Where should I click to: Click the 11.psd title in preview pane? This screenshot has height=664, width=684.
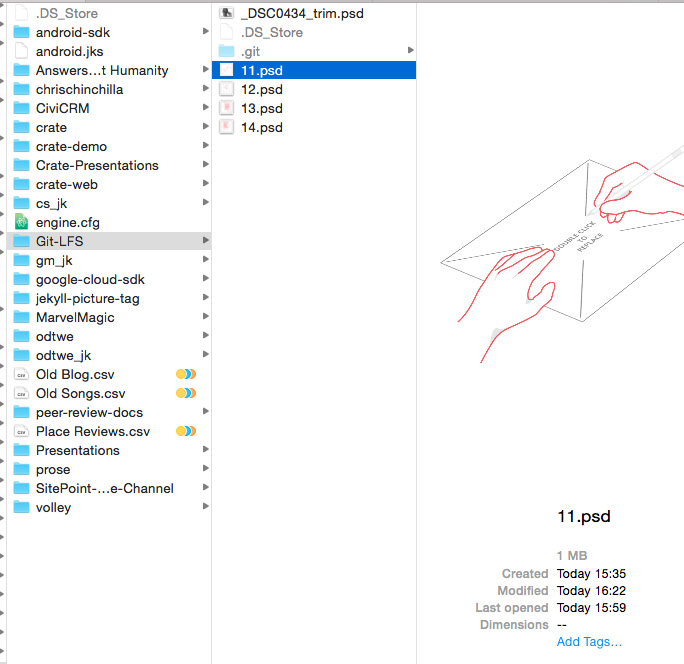pyautogui.click(x=584, y=517)
